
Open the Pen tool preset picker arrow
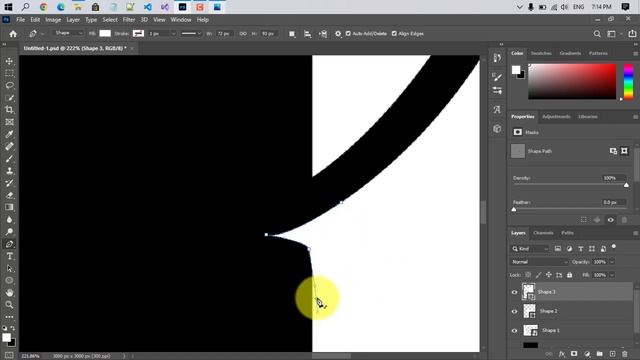point(42,34)
